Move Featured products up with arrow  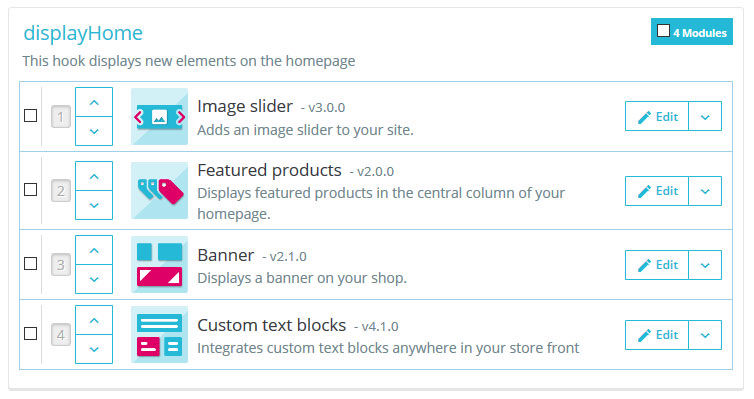94,176
